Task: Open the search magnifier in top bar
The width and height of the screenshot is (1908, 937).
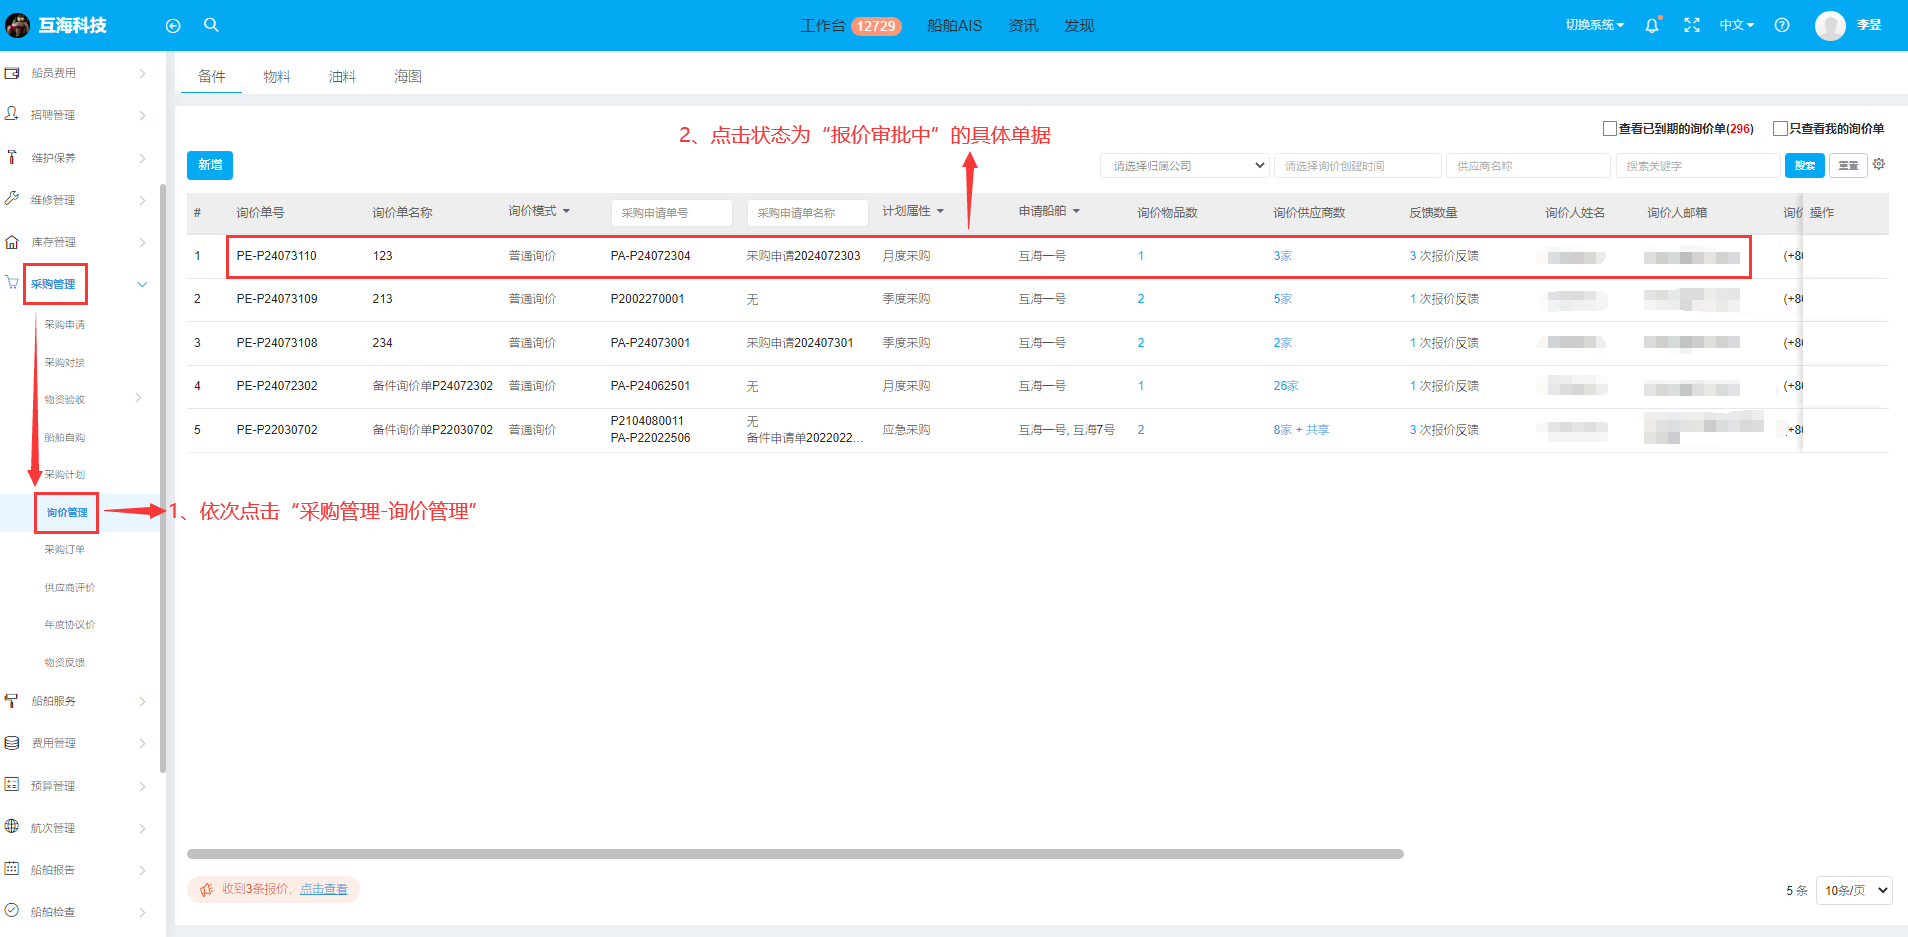Action: point(211,25)
